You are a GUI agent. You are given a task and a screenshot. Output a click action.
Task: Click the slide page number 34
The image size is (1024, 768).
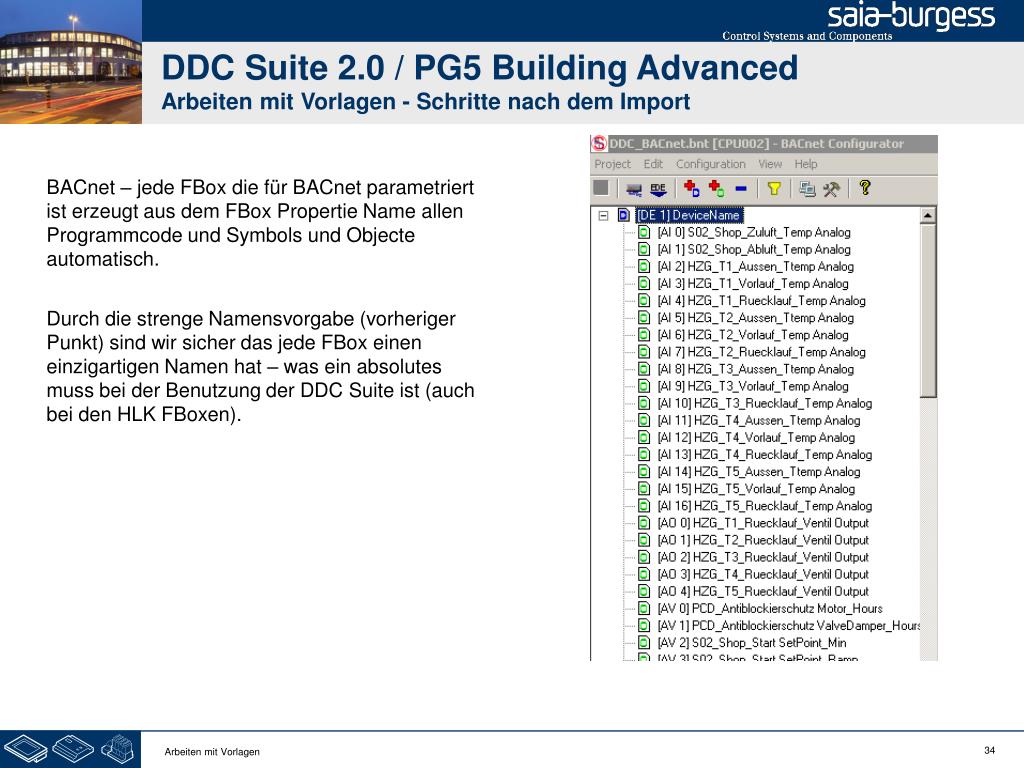click(989, 750)
